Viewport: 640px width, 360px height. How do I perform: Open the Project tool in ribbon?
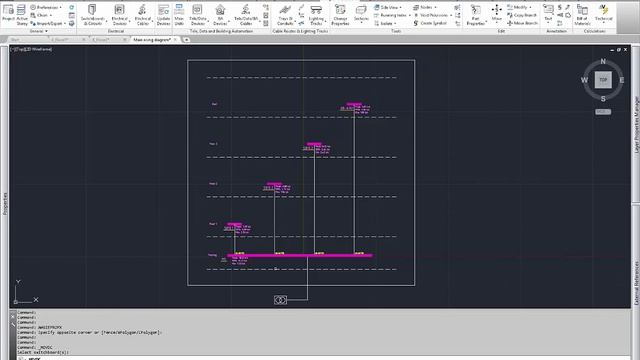coord(8,14)
